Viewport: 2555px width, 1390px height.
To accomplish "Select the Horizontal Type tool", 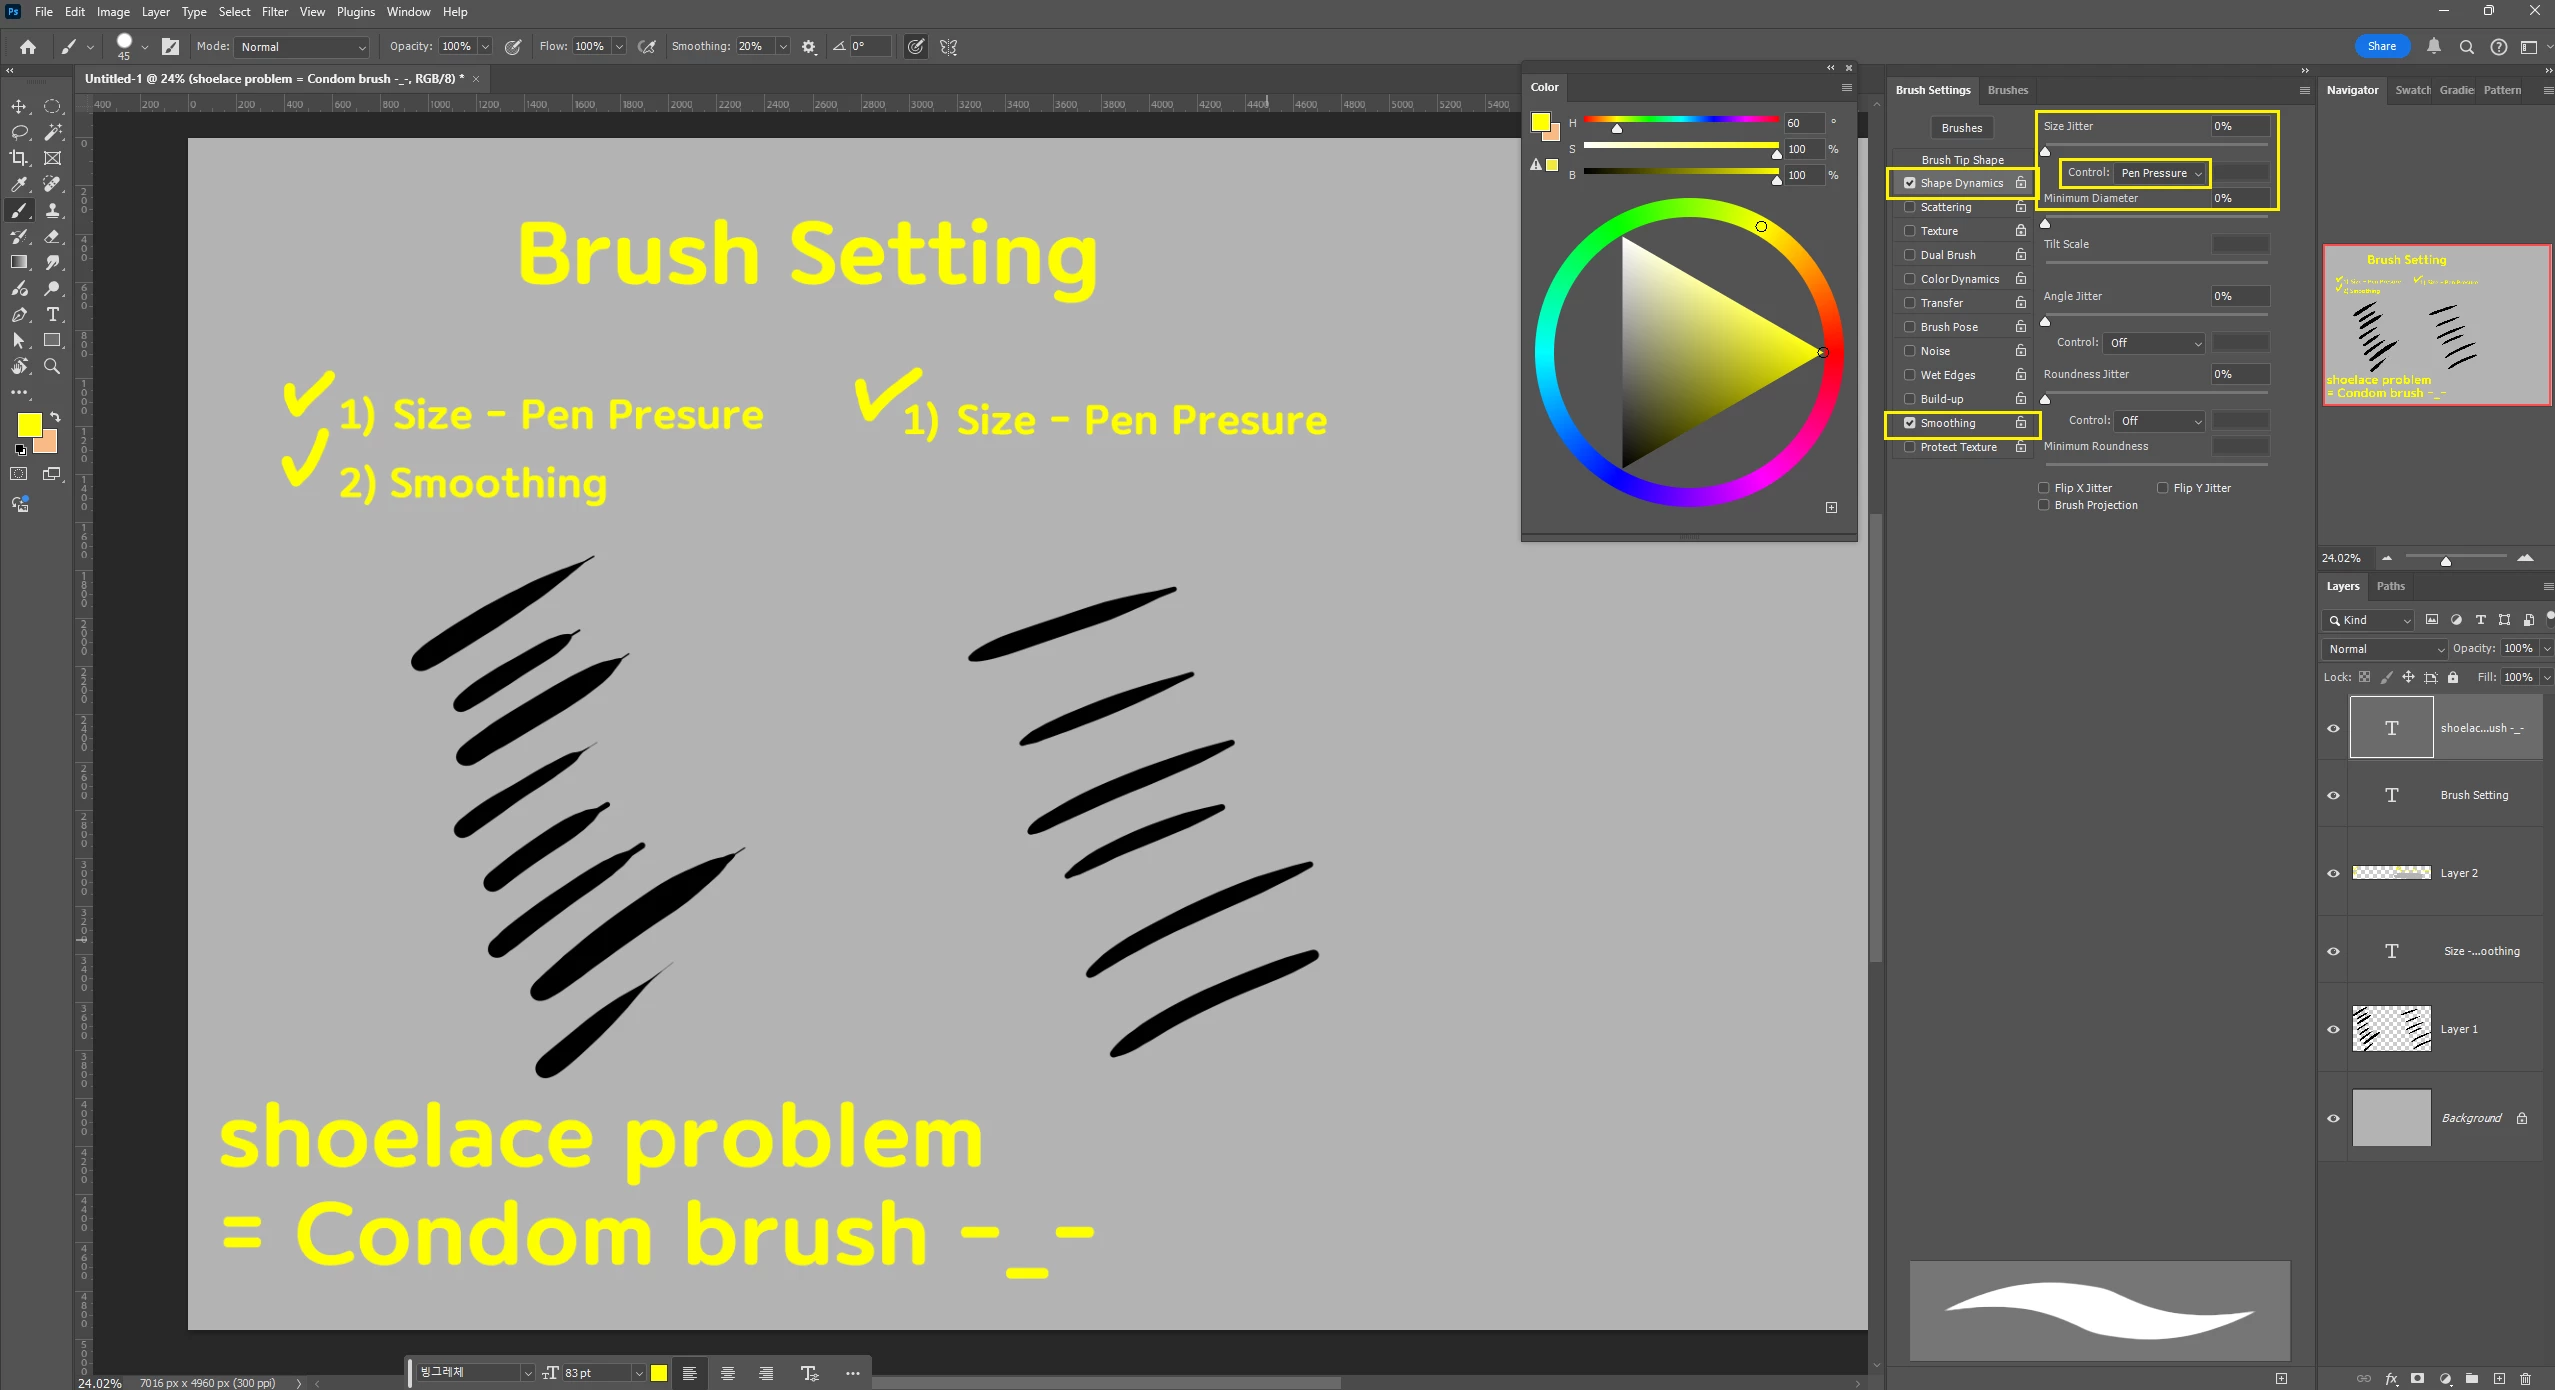I will [x=53, y=314].
